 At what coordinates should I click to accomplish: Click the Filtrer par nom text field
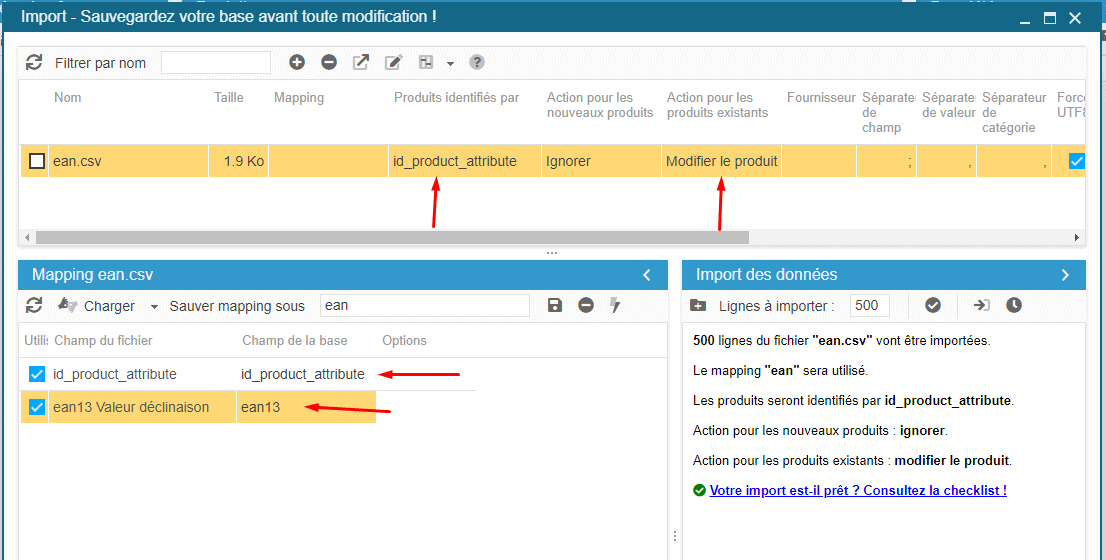(x=216, y=63)
